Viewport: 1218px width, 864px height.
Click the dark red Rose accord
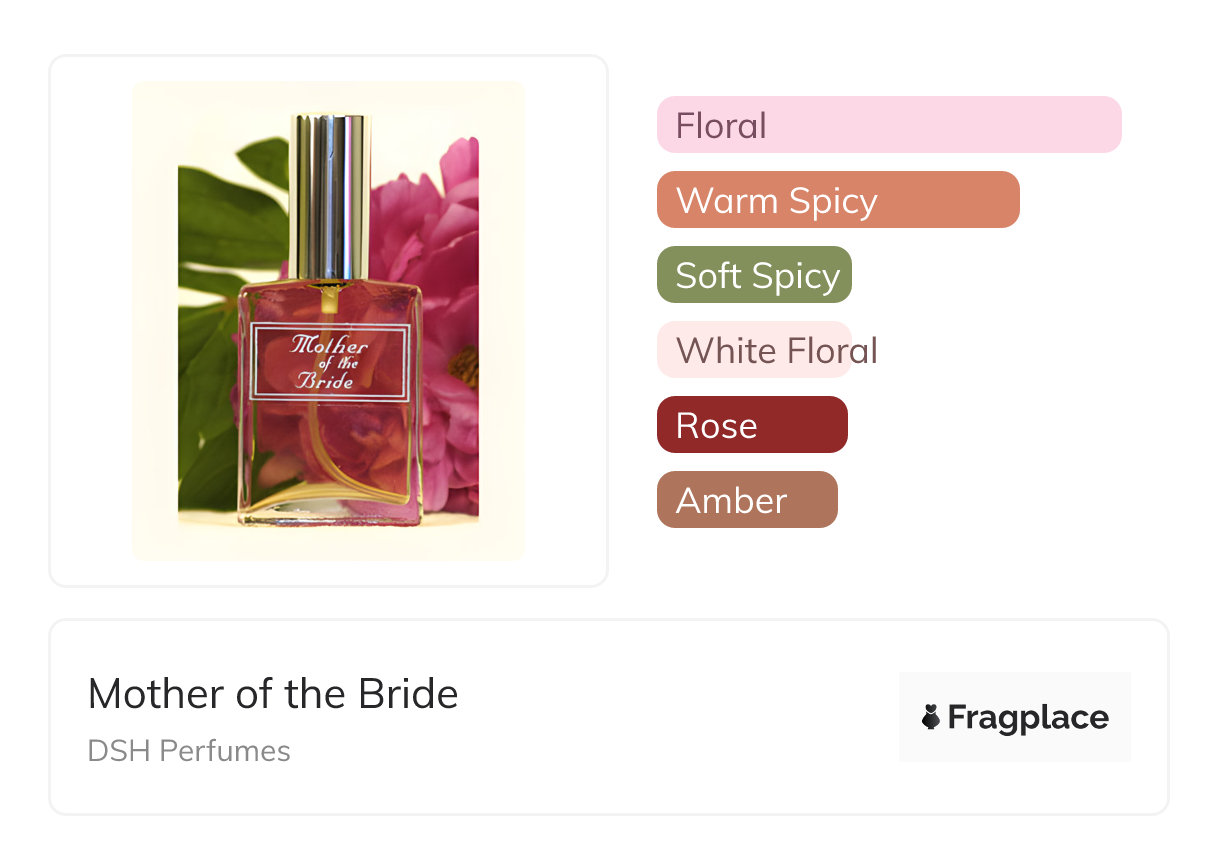[752, 425]
